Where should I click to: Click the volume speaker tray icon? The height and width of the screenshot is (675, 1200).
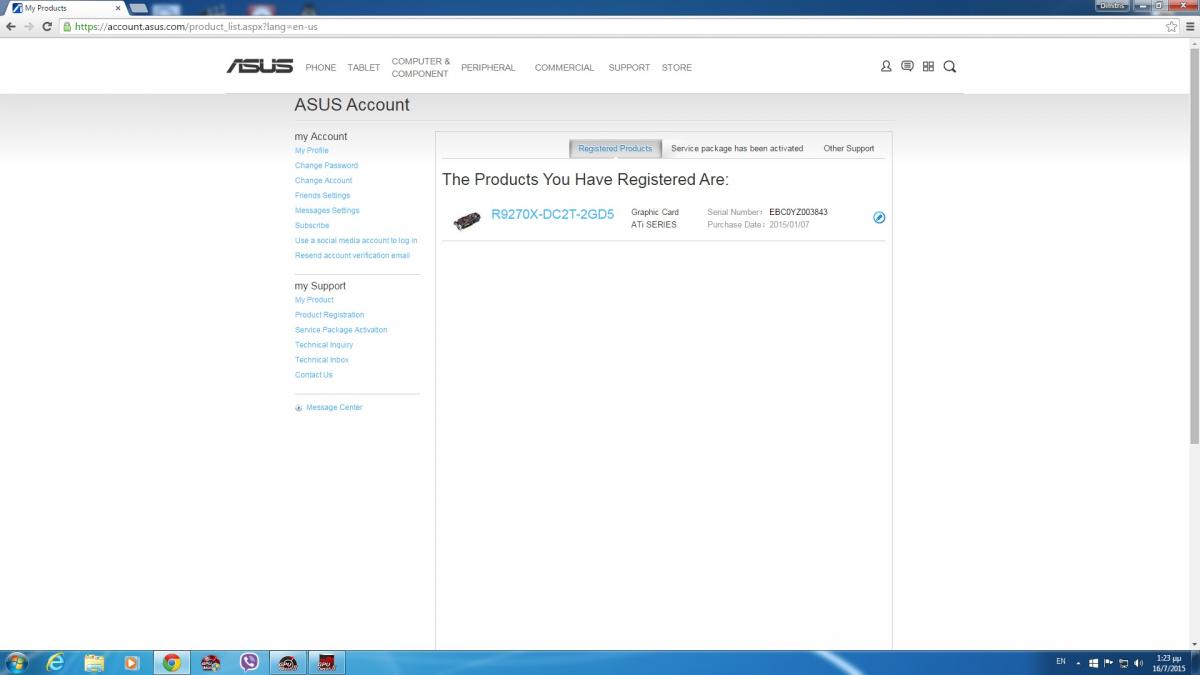1139,662
